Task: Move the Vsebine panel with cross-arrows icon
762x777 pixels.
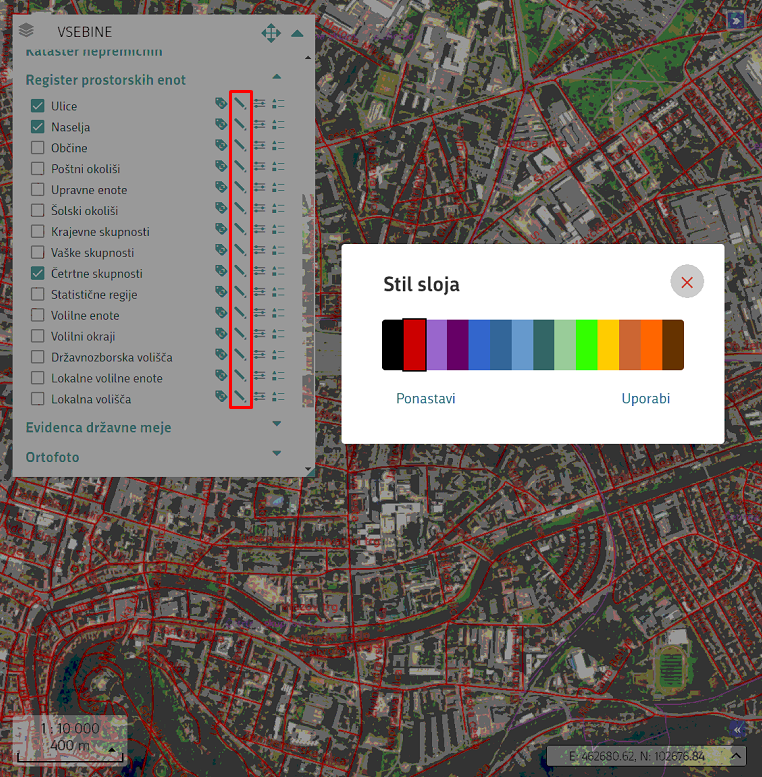Action: point(271,33)
